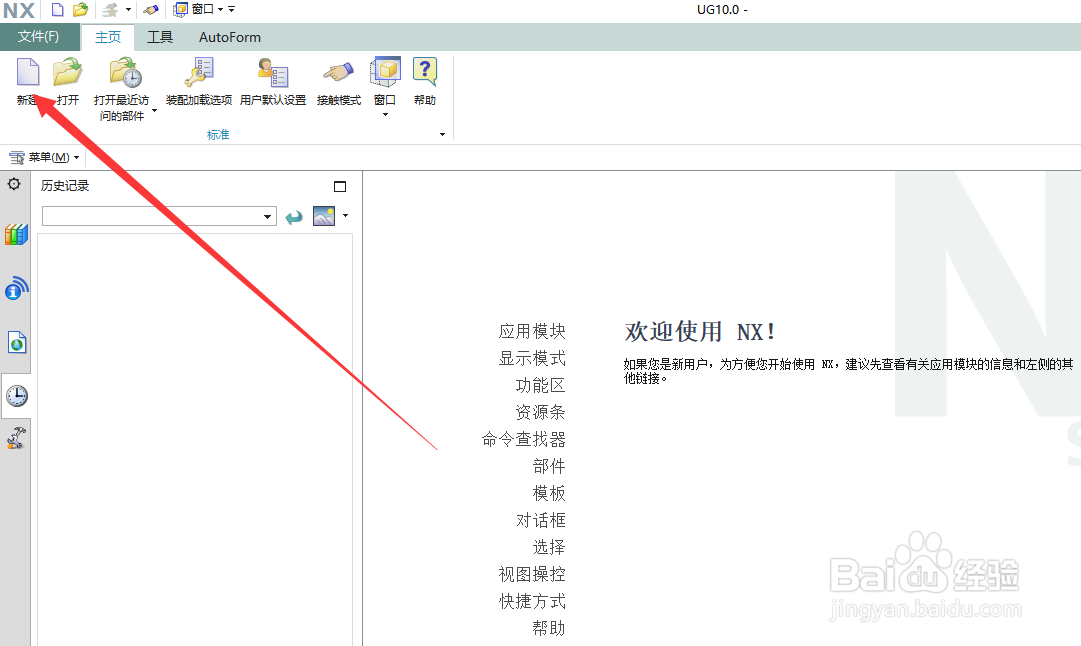Image resolution: width=1081 pixels, height=646 pixels.
Task: Open the blue info broadcast resource tab
Action: [x=16, y=288]
